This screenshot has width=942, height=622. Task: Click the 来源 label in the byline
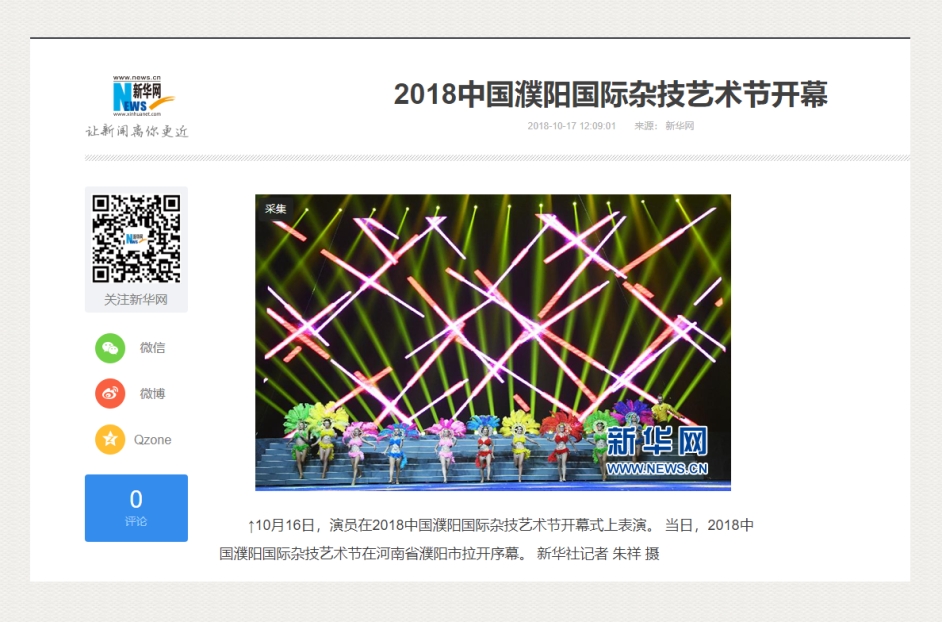(646, 126)
